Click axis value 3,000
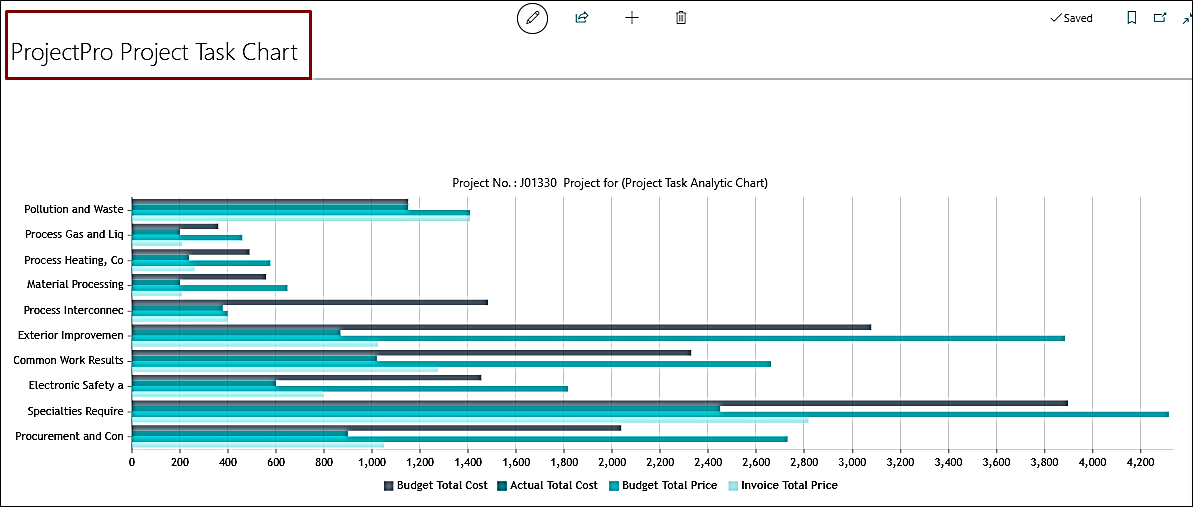The image size is (1193, 507). pos(852,461)
